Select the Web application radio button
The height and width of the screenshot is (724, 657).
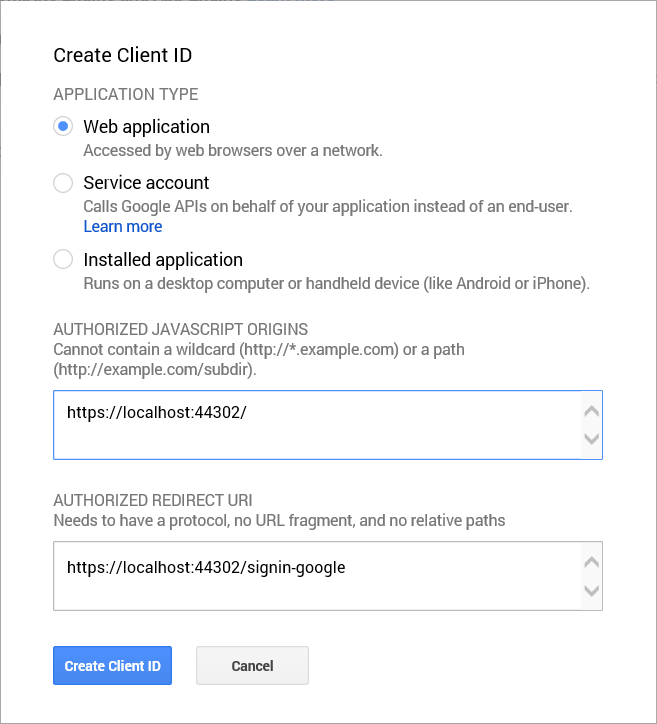pos(63,127)
